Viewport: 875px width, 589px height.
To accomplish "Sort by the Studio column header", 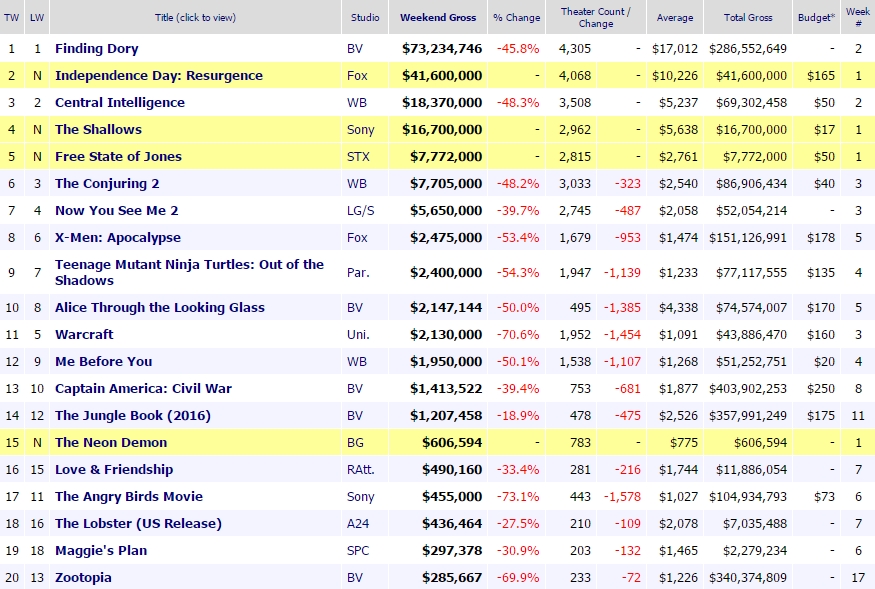I will point(365,17).
